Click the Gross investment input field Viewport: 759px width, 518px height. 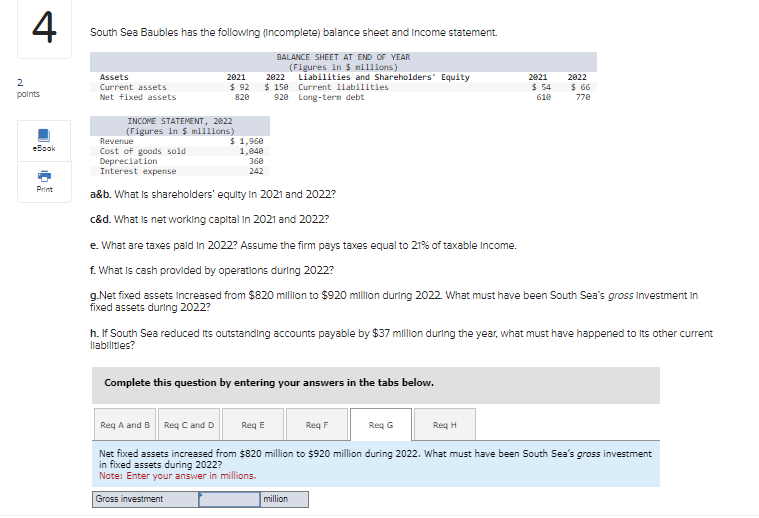tap(229, 499)
